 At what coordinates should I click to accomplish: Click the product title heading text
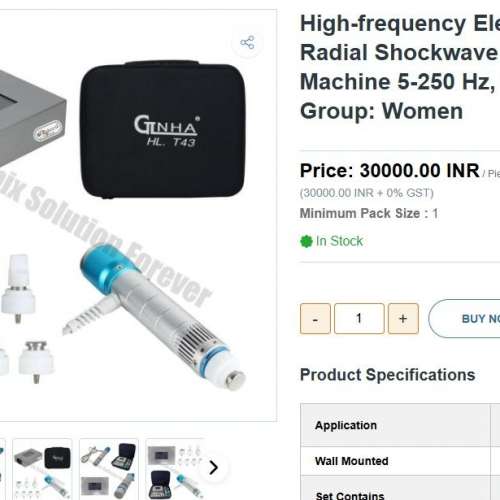tap(400, 67)
